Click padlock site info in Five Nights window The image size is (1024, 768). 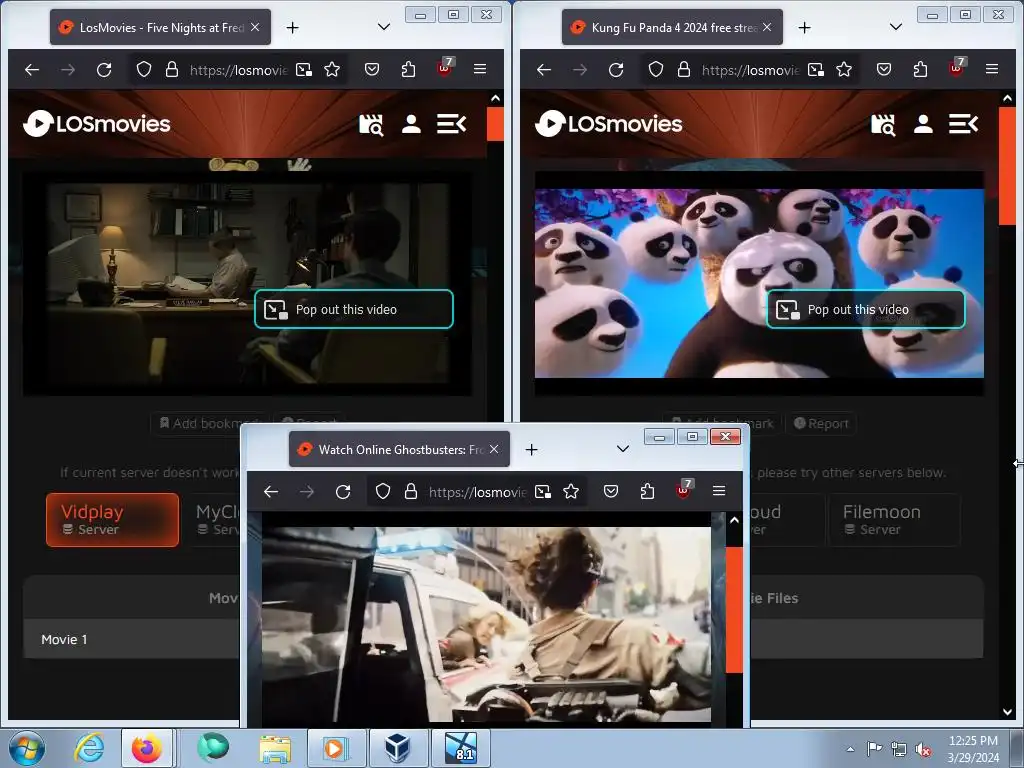(172, 69)
